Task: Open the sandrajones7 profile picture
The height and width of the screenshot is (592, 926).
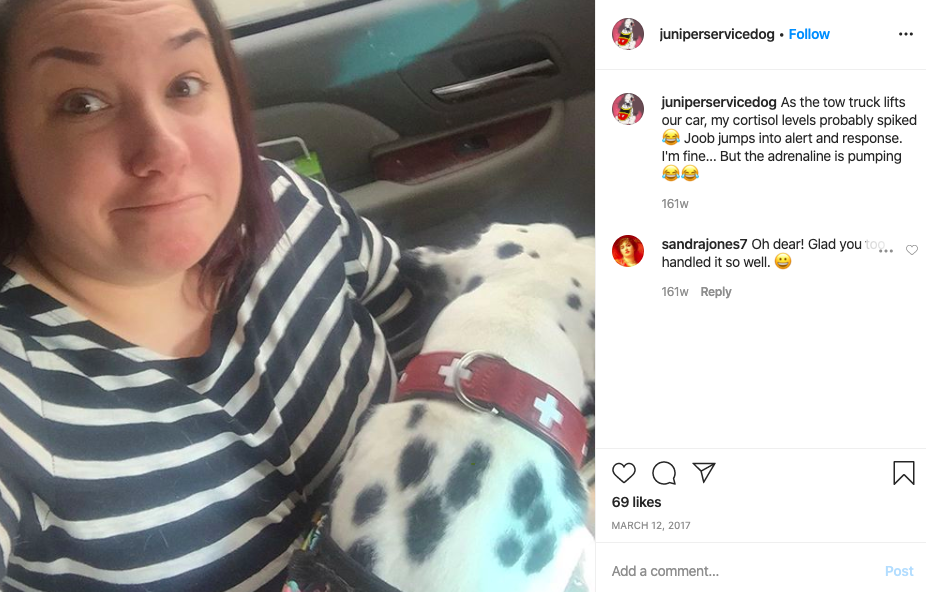Action: tap(628, 251)
